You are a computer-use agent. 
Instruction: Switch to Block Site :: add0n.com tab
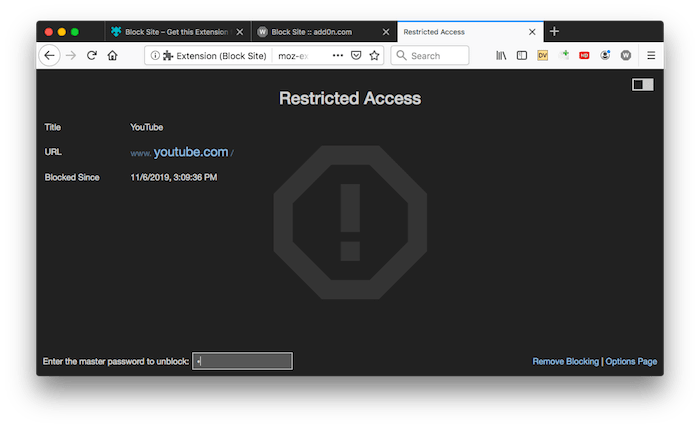[324, 32]
